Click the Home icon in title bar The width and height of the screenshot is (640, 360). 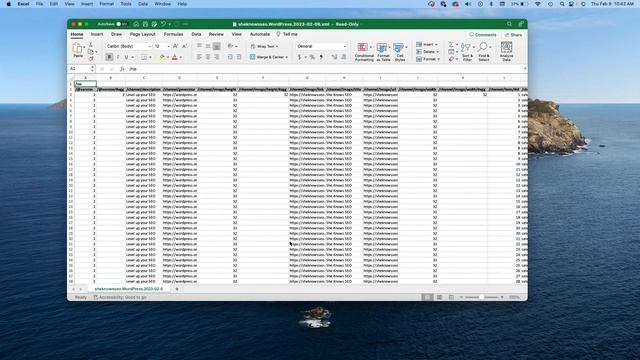tap(136, 24)
